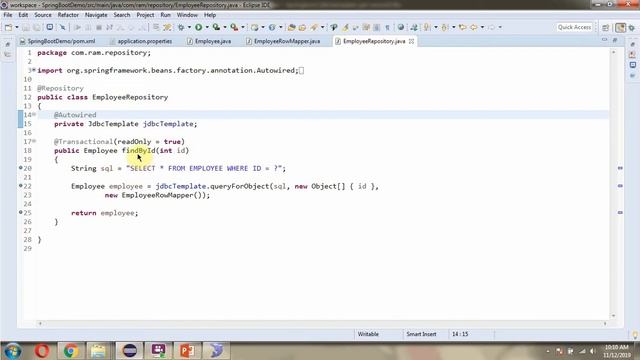The height and width of the screenshot is (360, 640).
Task: Click the Next Annotation icon
Action: (x=427, y=27)
